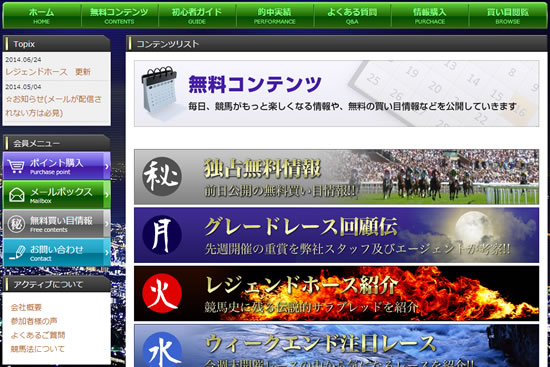Screen dimensions: 550x367
Task: Click the gray 秘 circle on 独占無料情報 banner
Action: (162, 176)
